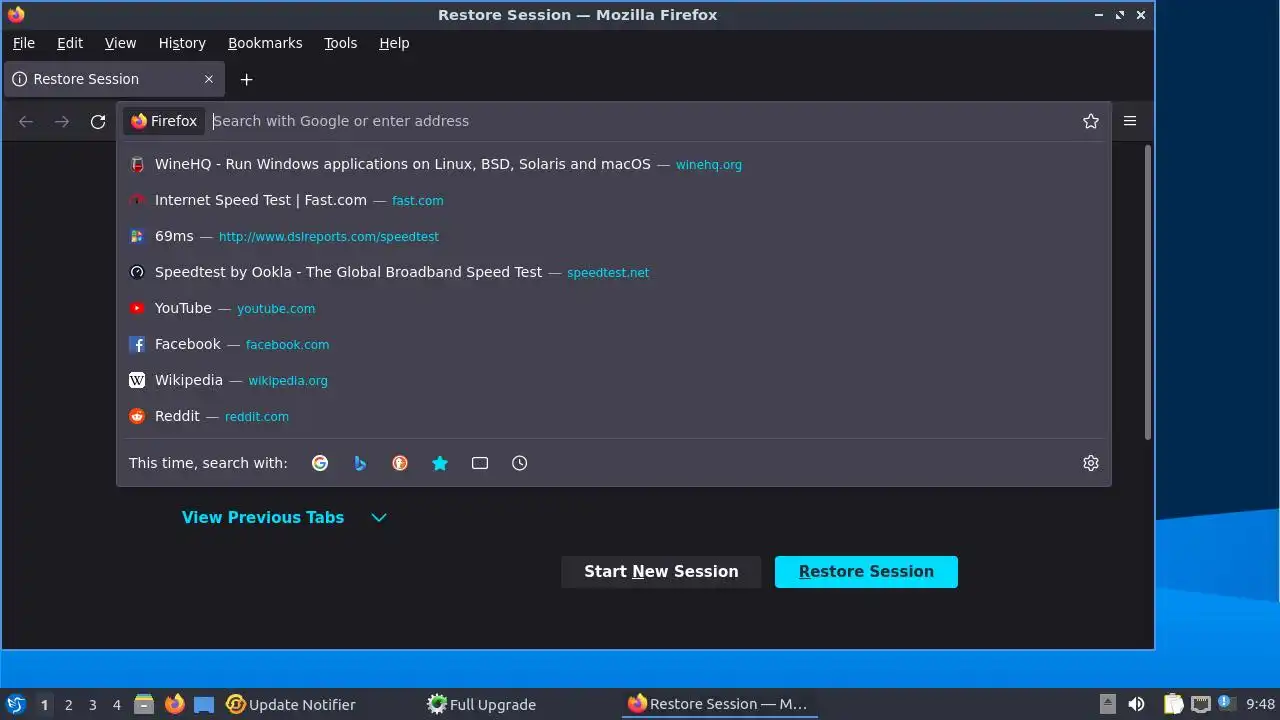Search this time in Bookmarks star icon

click(440, 463)
